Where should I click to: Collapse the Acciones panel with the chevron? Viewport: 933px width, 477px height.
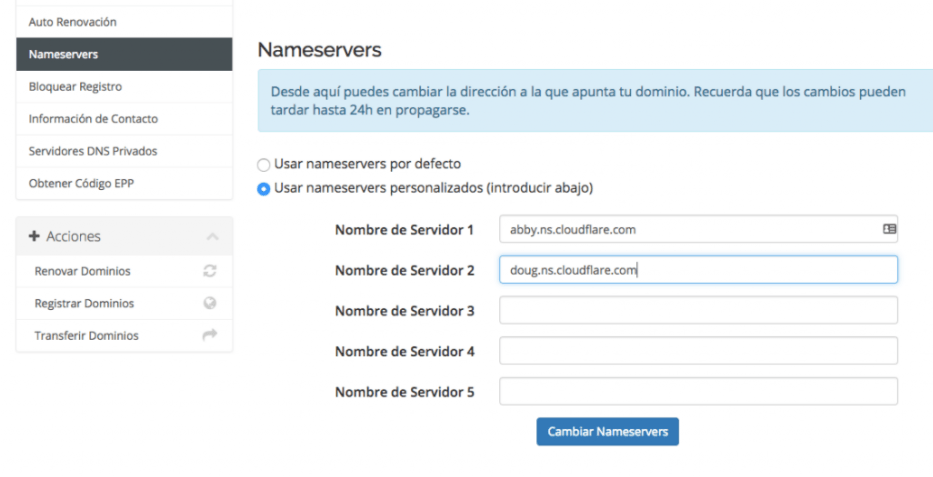[212, 237]
